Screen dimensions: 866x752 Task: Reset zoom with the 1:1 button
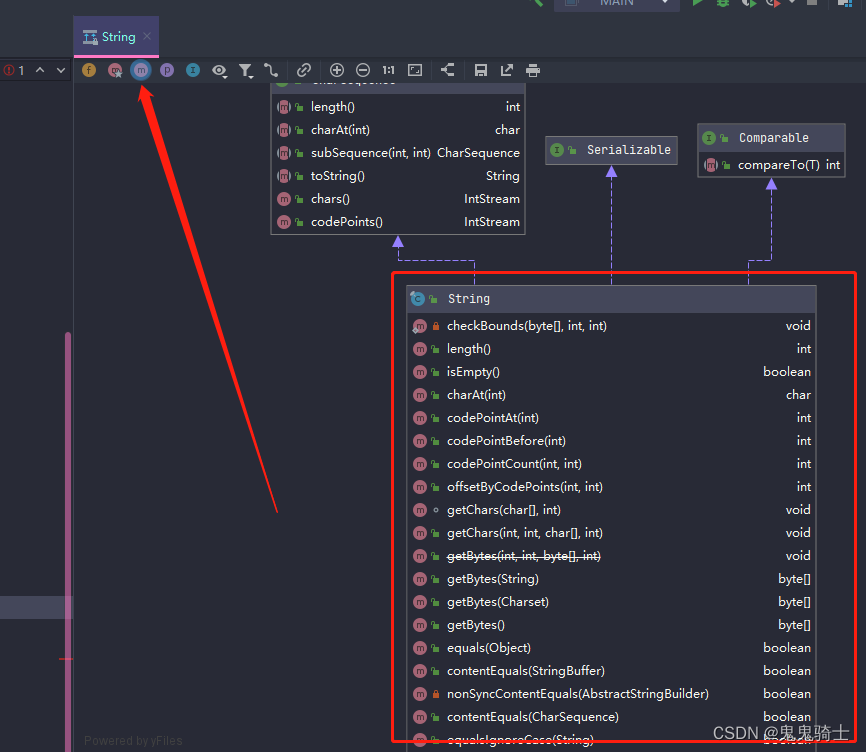coord(388,70)
